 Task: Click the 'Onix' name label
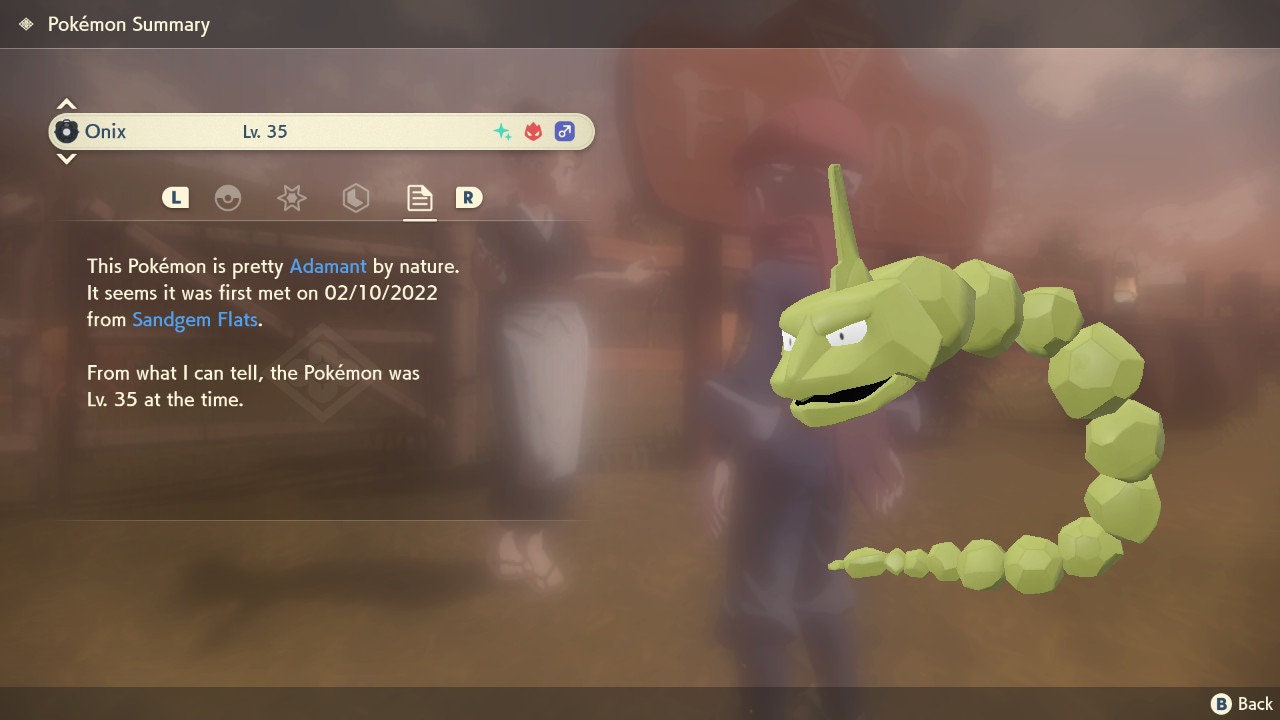(x=105, y=131)
